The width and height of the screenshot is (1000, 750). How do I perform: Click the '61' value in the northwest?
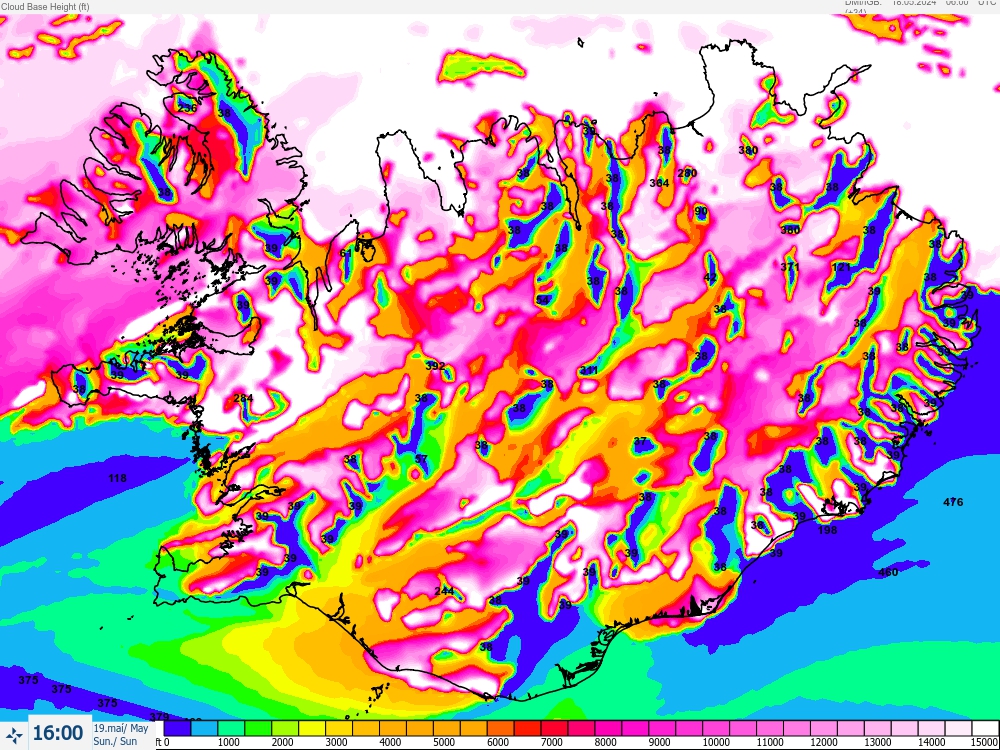pyautogui.click(x=346, y=253)
